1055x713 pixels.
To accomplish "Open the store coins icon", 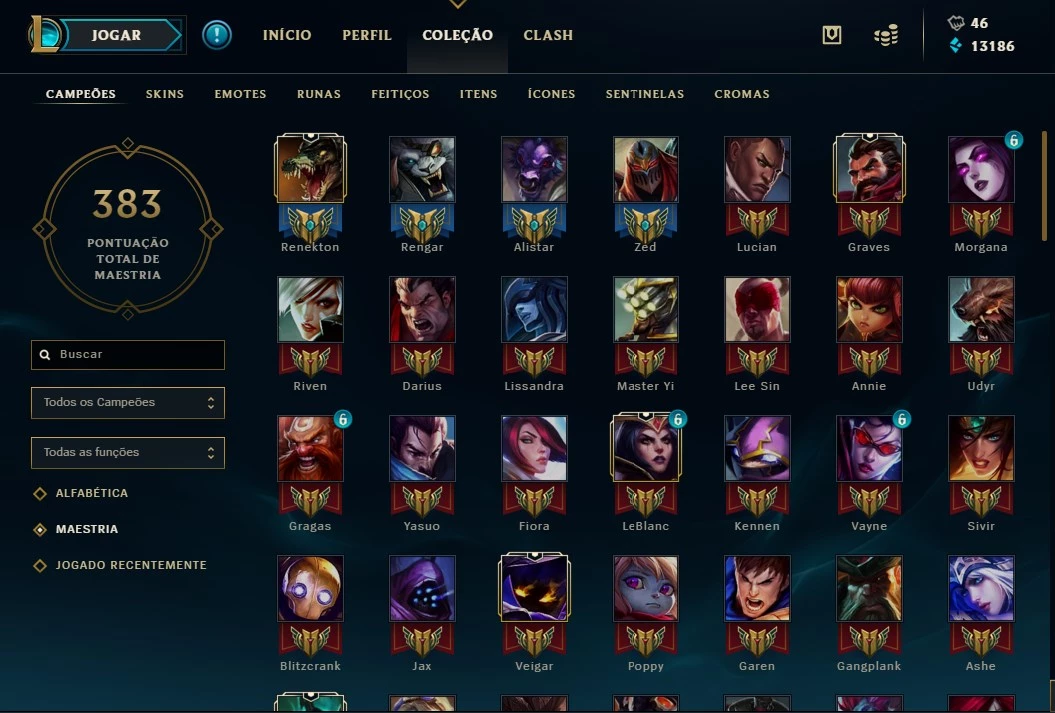I will point(886,35).
